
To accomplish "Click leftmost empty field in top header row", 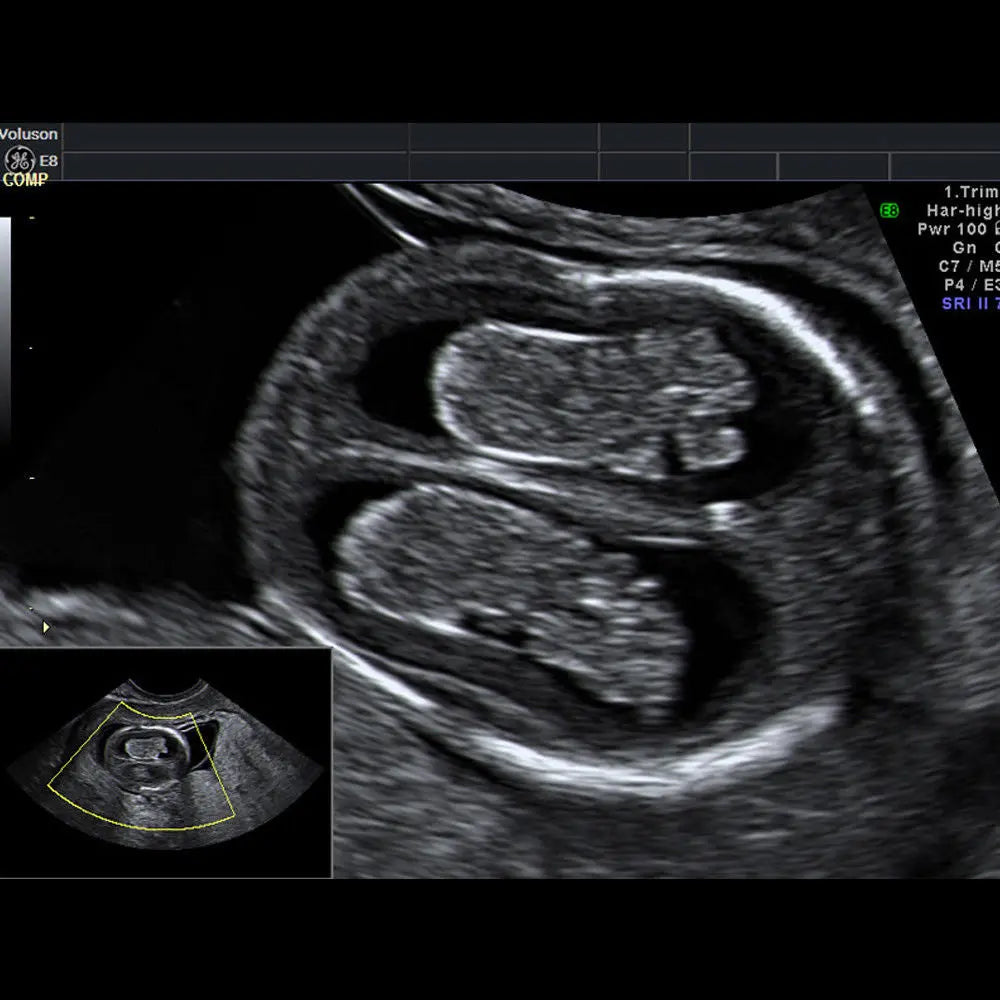I will tap(235, 136).
